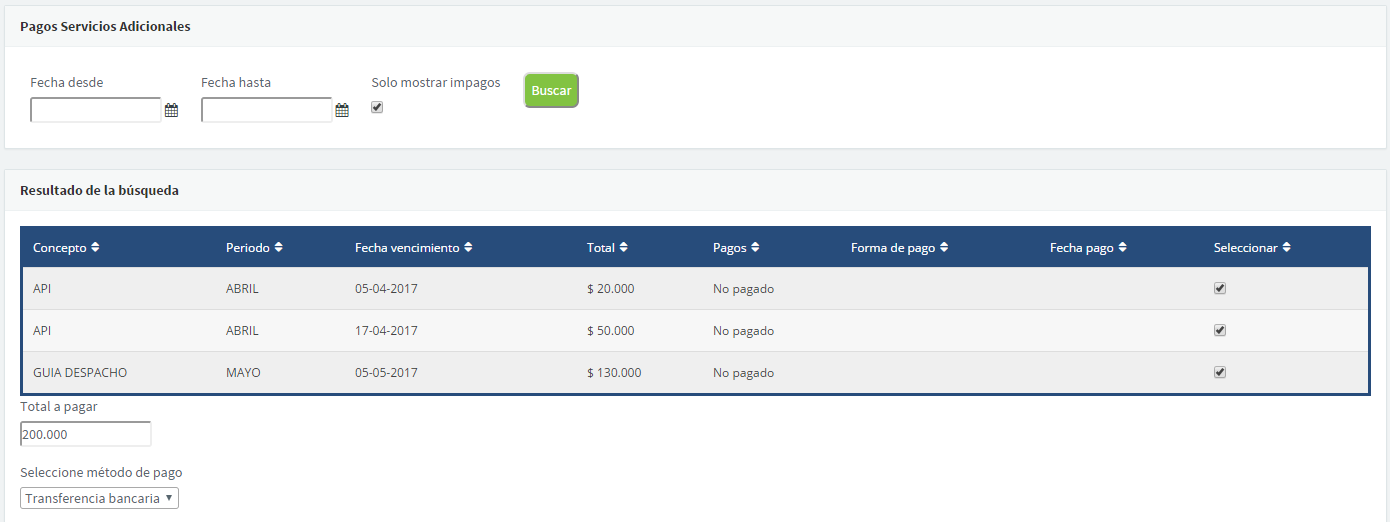1390x522 pixels.
Task: Uncheck Solo mostrar impagos checkbox
Action: [x=377, y=107]
